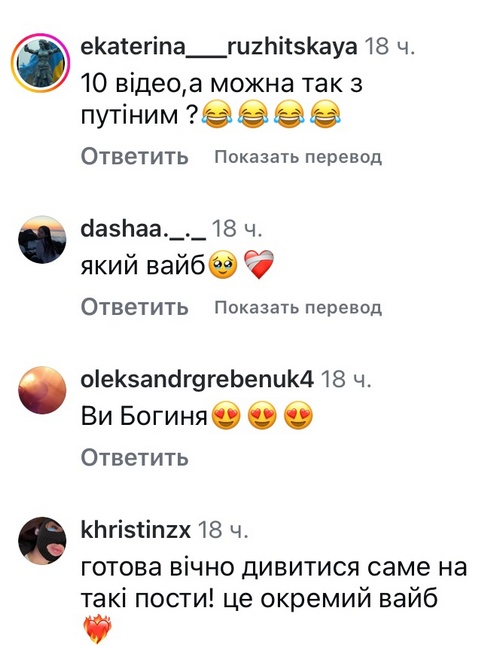This screenshot has width=500, height=645.
Task: Click username ekaterina___ruzhitskaya
Action: point(219,46)
